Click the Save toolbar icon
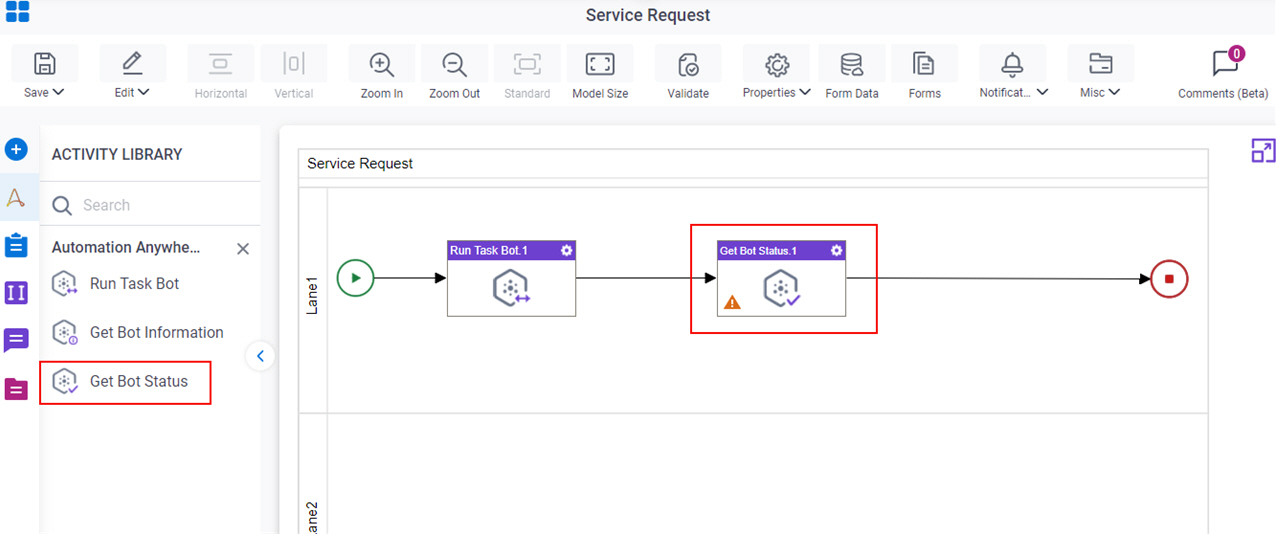This screenshot has width=1276, height=534. tap(44, 64)
